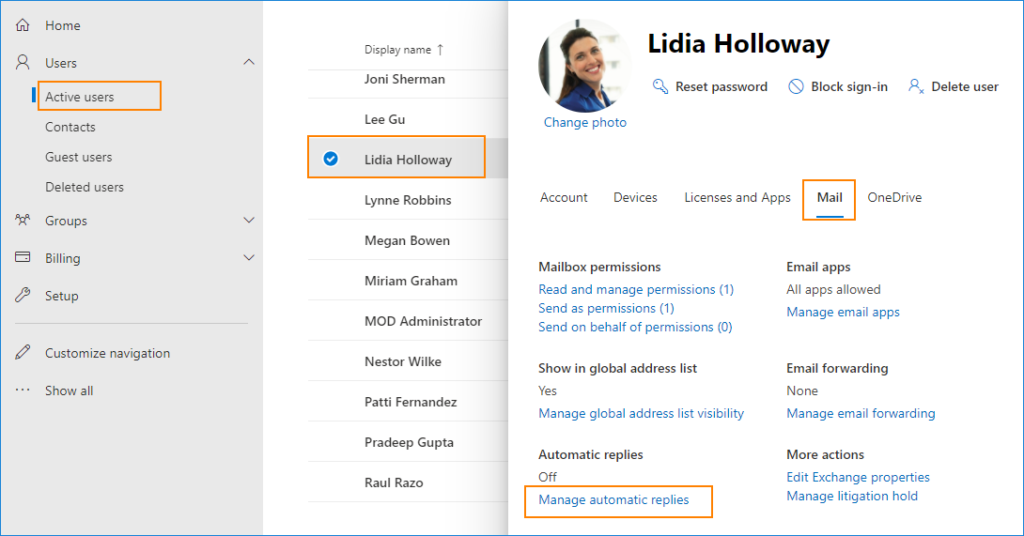Click the Reset password key icon

660,86
